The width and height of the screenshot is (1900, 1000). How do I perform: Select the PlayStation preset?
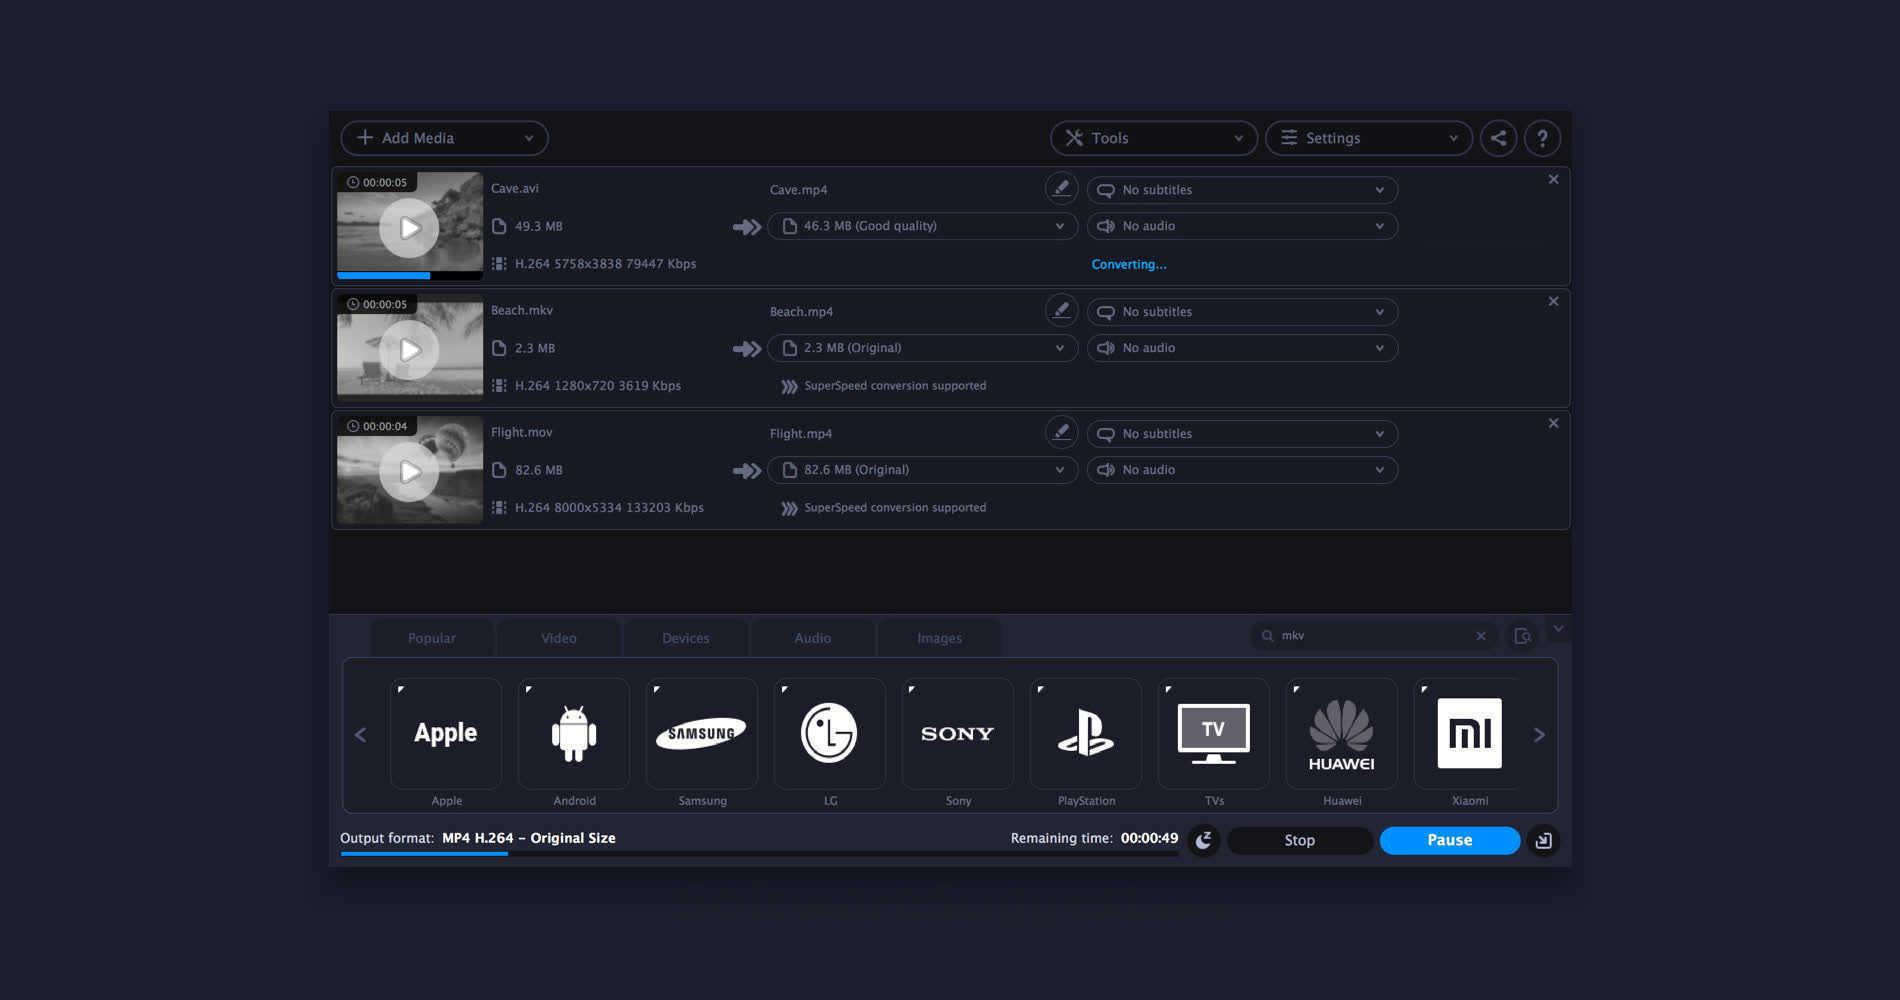click(1085, 733)
